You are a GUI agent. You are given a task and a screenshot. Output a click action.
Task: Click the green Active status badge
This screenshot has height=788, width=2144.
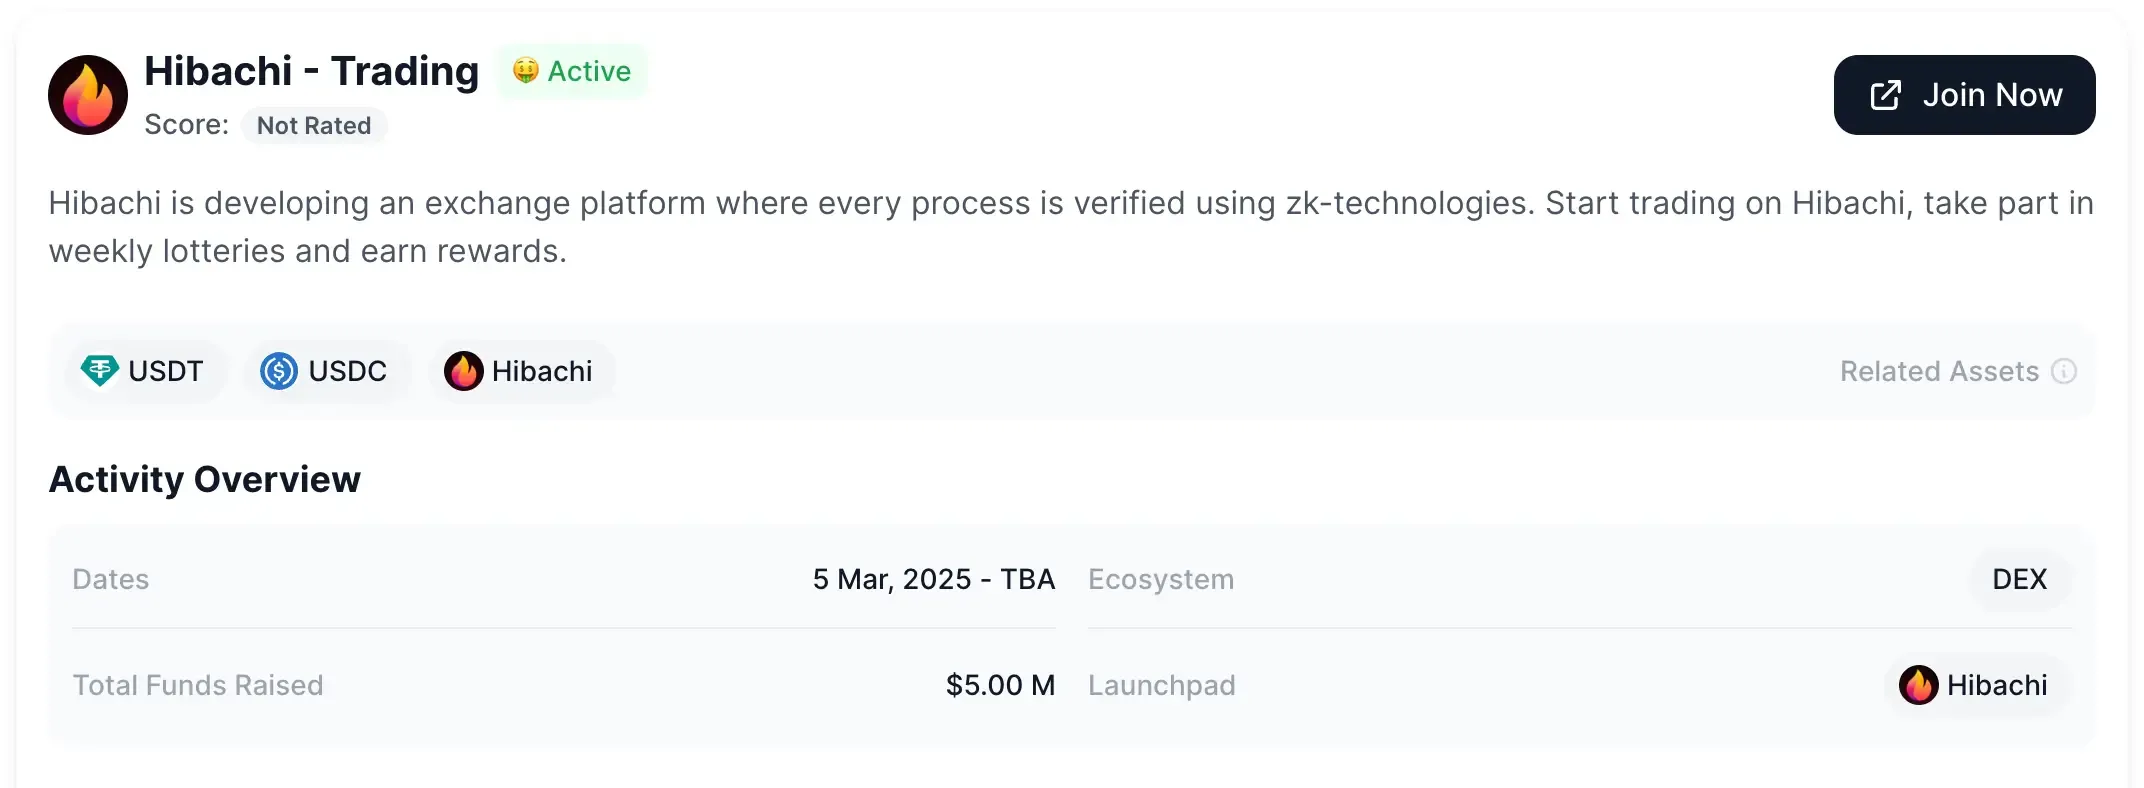pos(573,71)
